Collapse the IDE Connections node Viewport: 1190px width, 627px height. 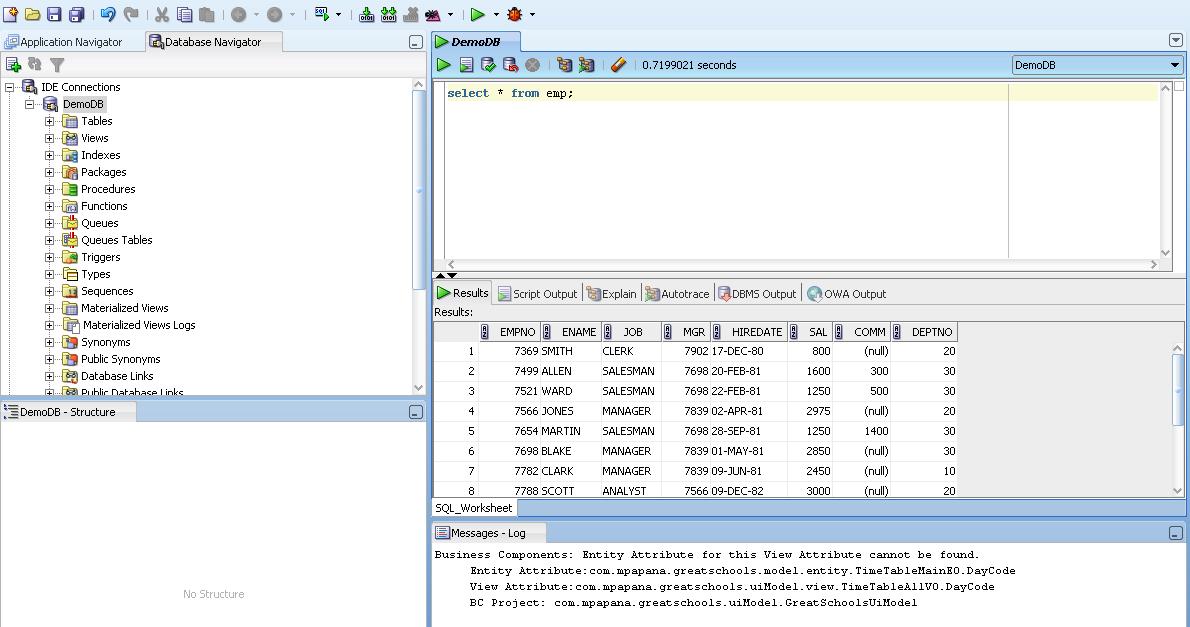10,87
